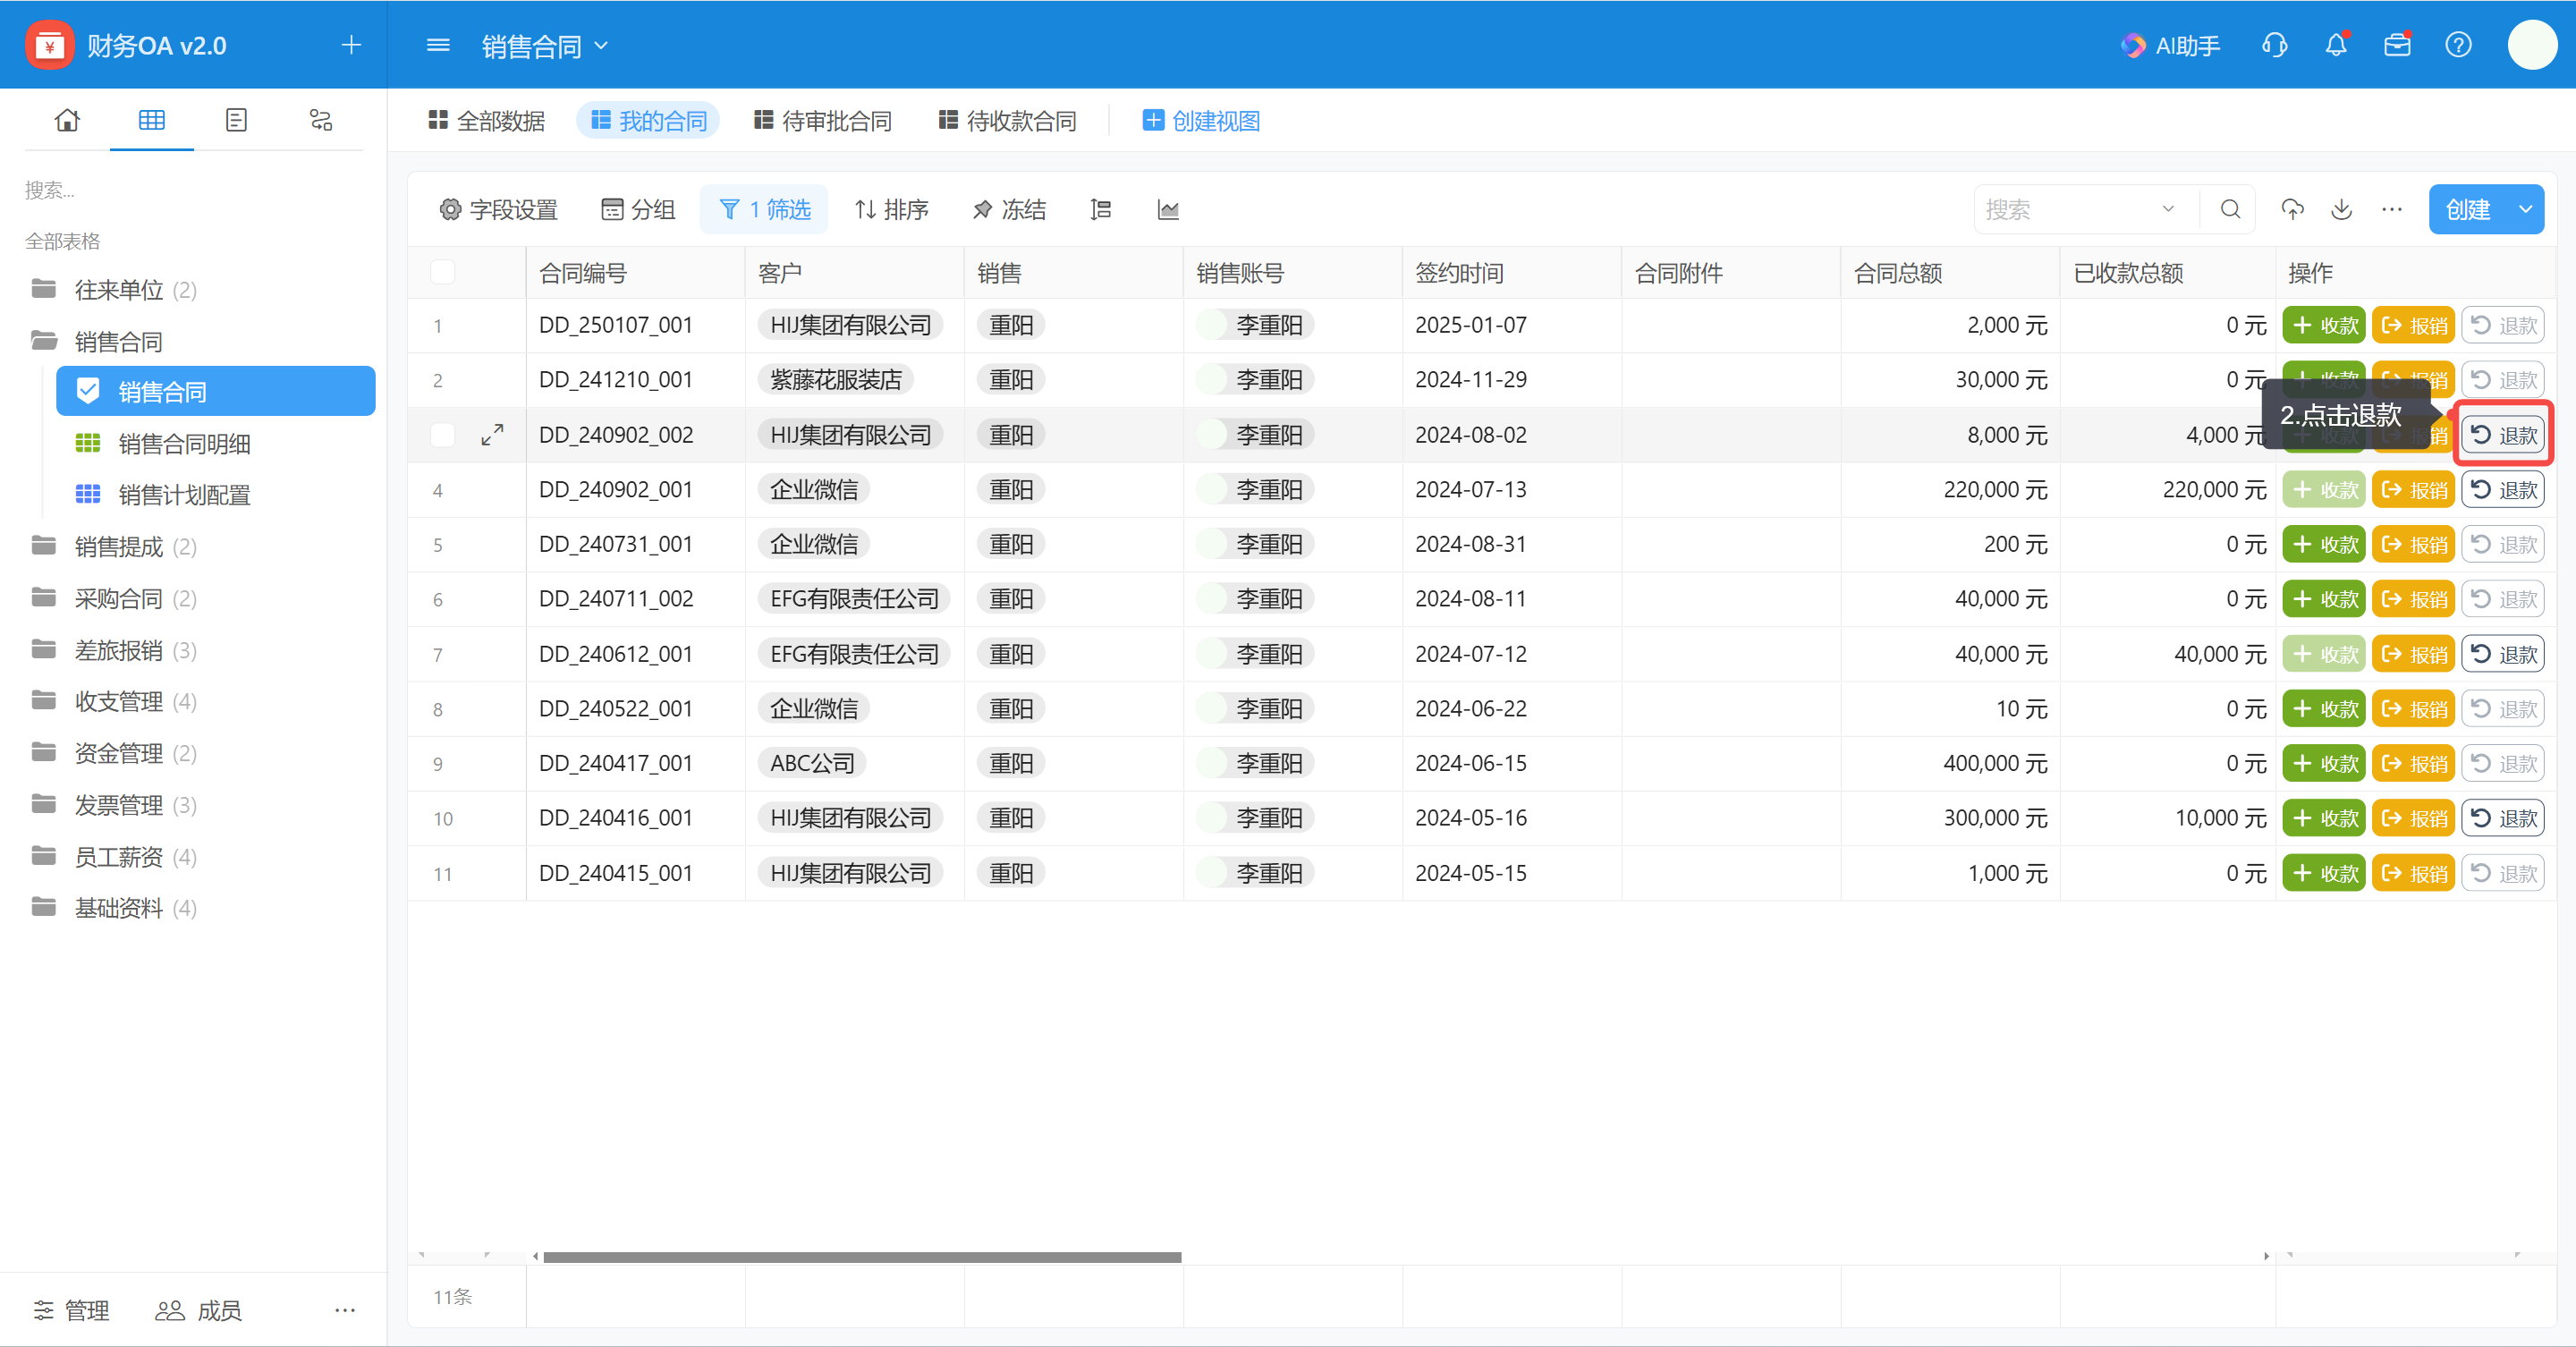
Task: Click the headset support icon
Action: coord(2275,45)
